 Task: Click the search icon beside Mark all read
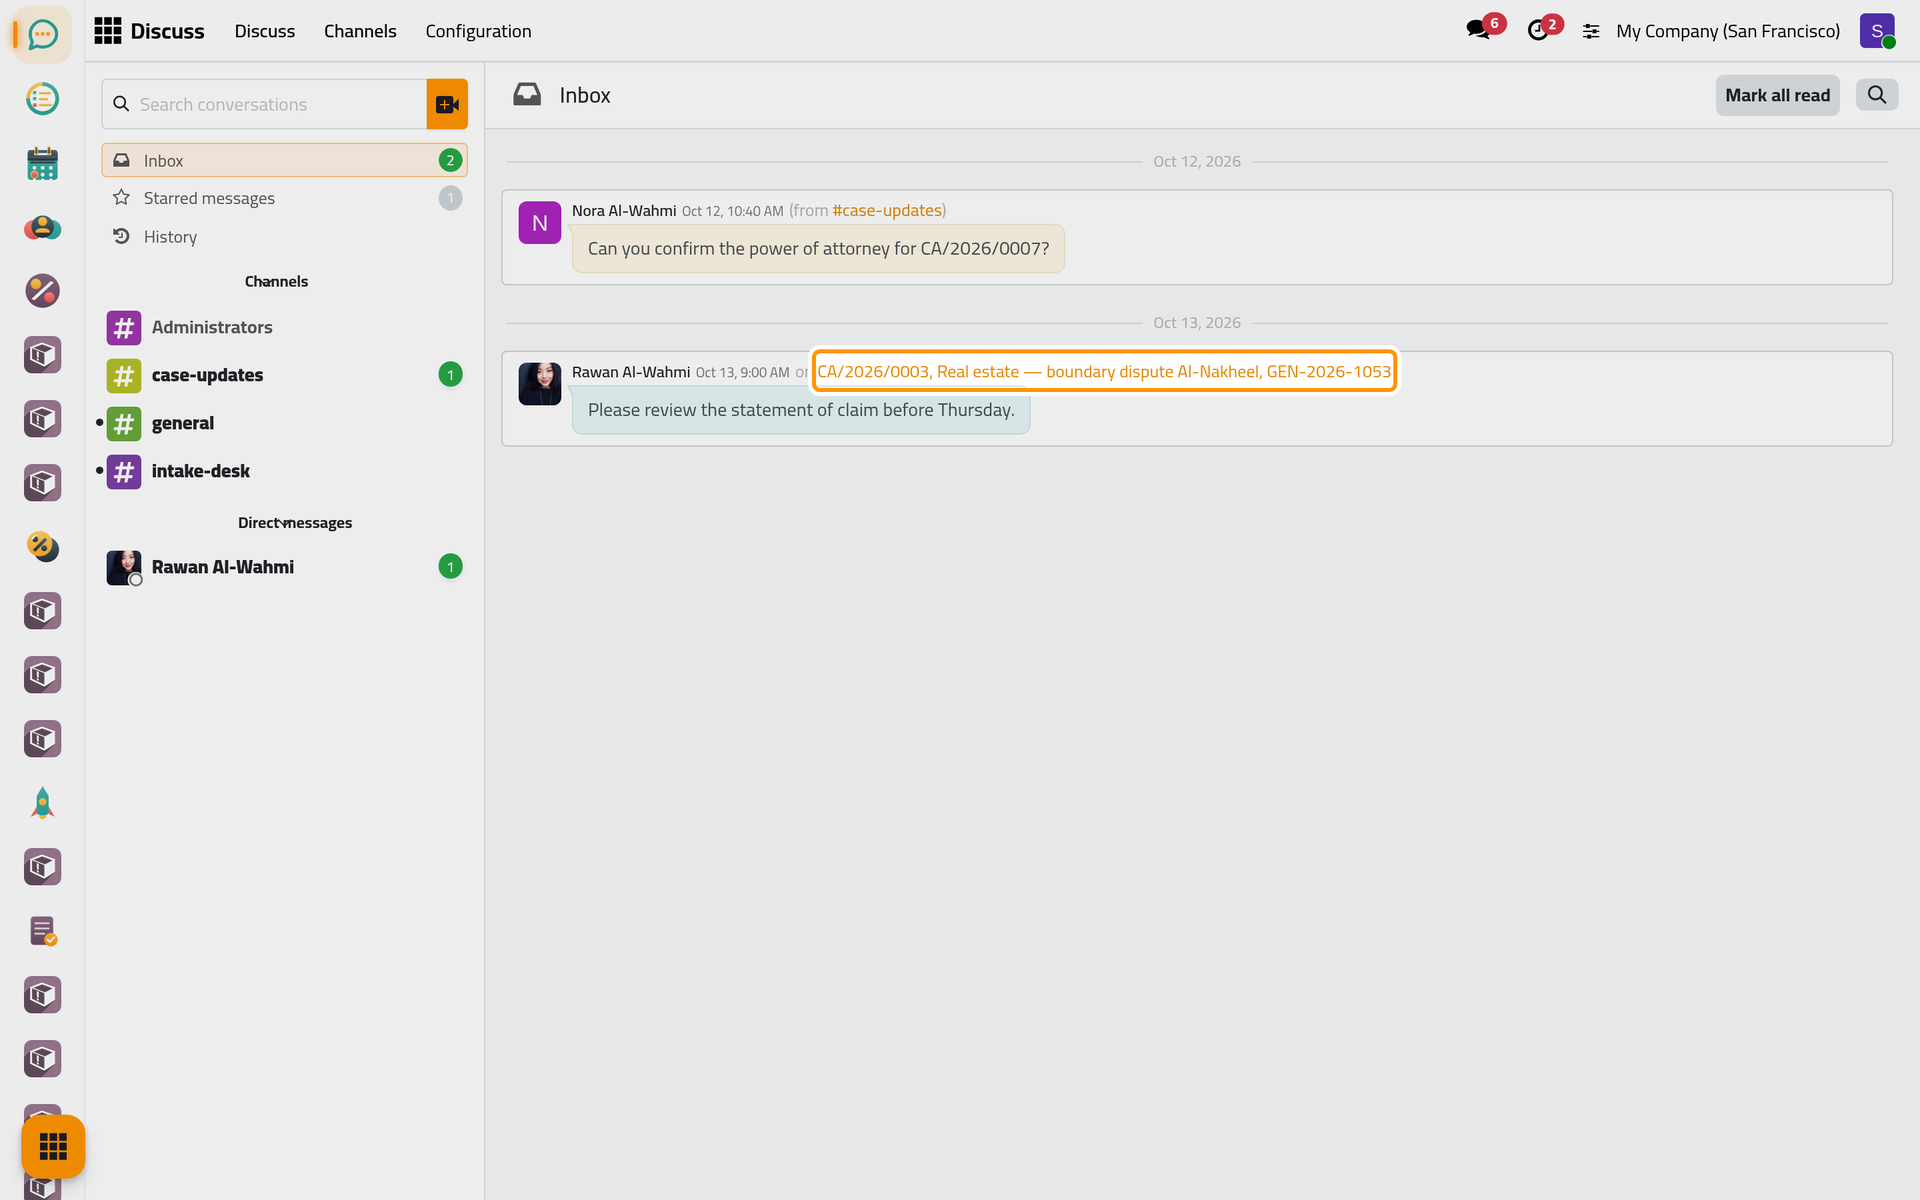point(1877,95)
